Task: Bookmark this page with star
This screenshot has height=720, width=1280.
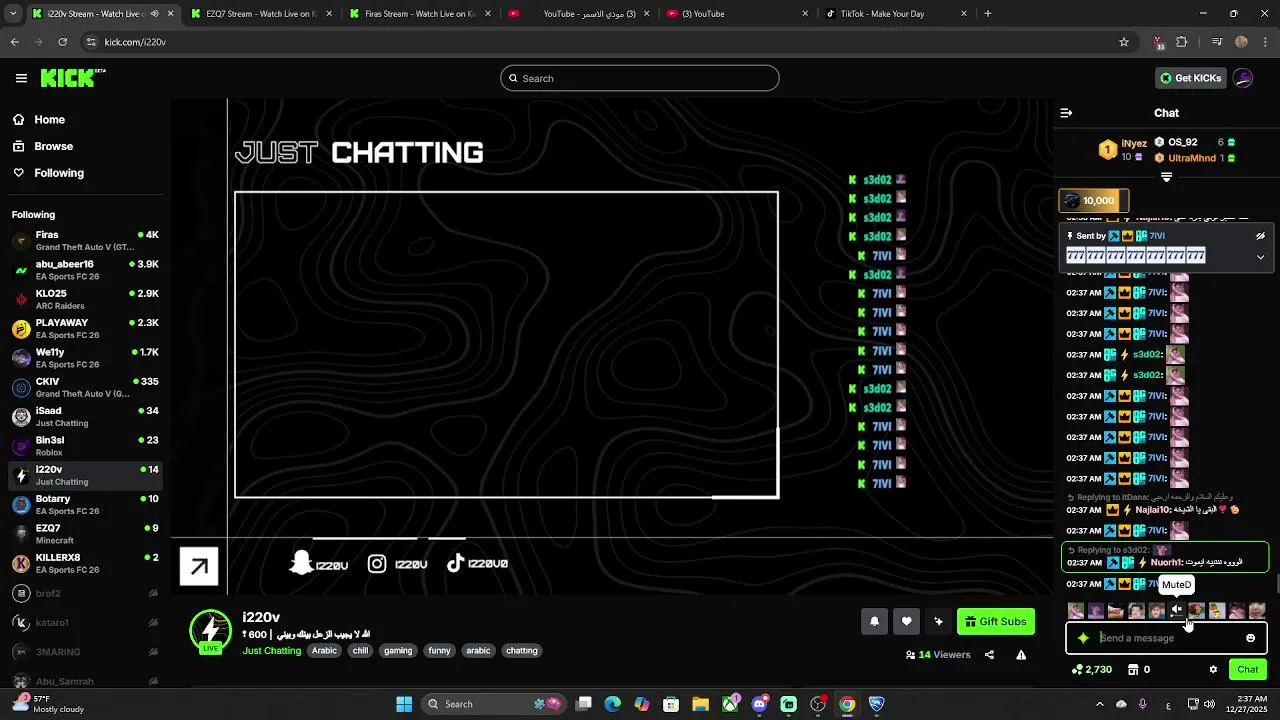Action: pos(1124,42)
